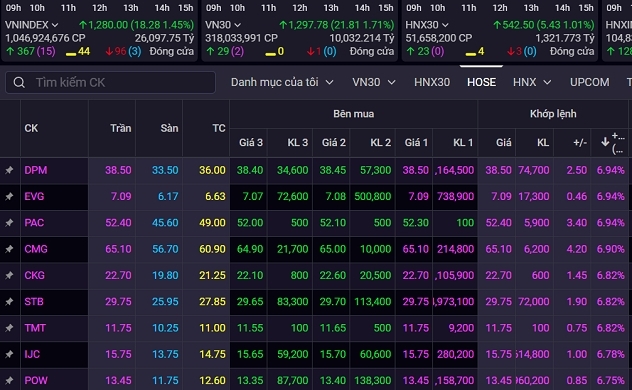Click STB reference price 27.85
The width and height of the screenshot is (632, 390).
(x=212, y=302)
